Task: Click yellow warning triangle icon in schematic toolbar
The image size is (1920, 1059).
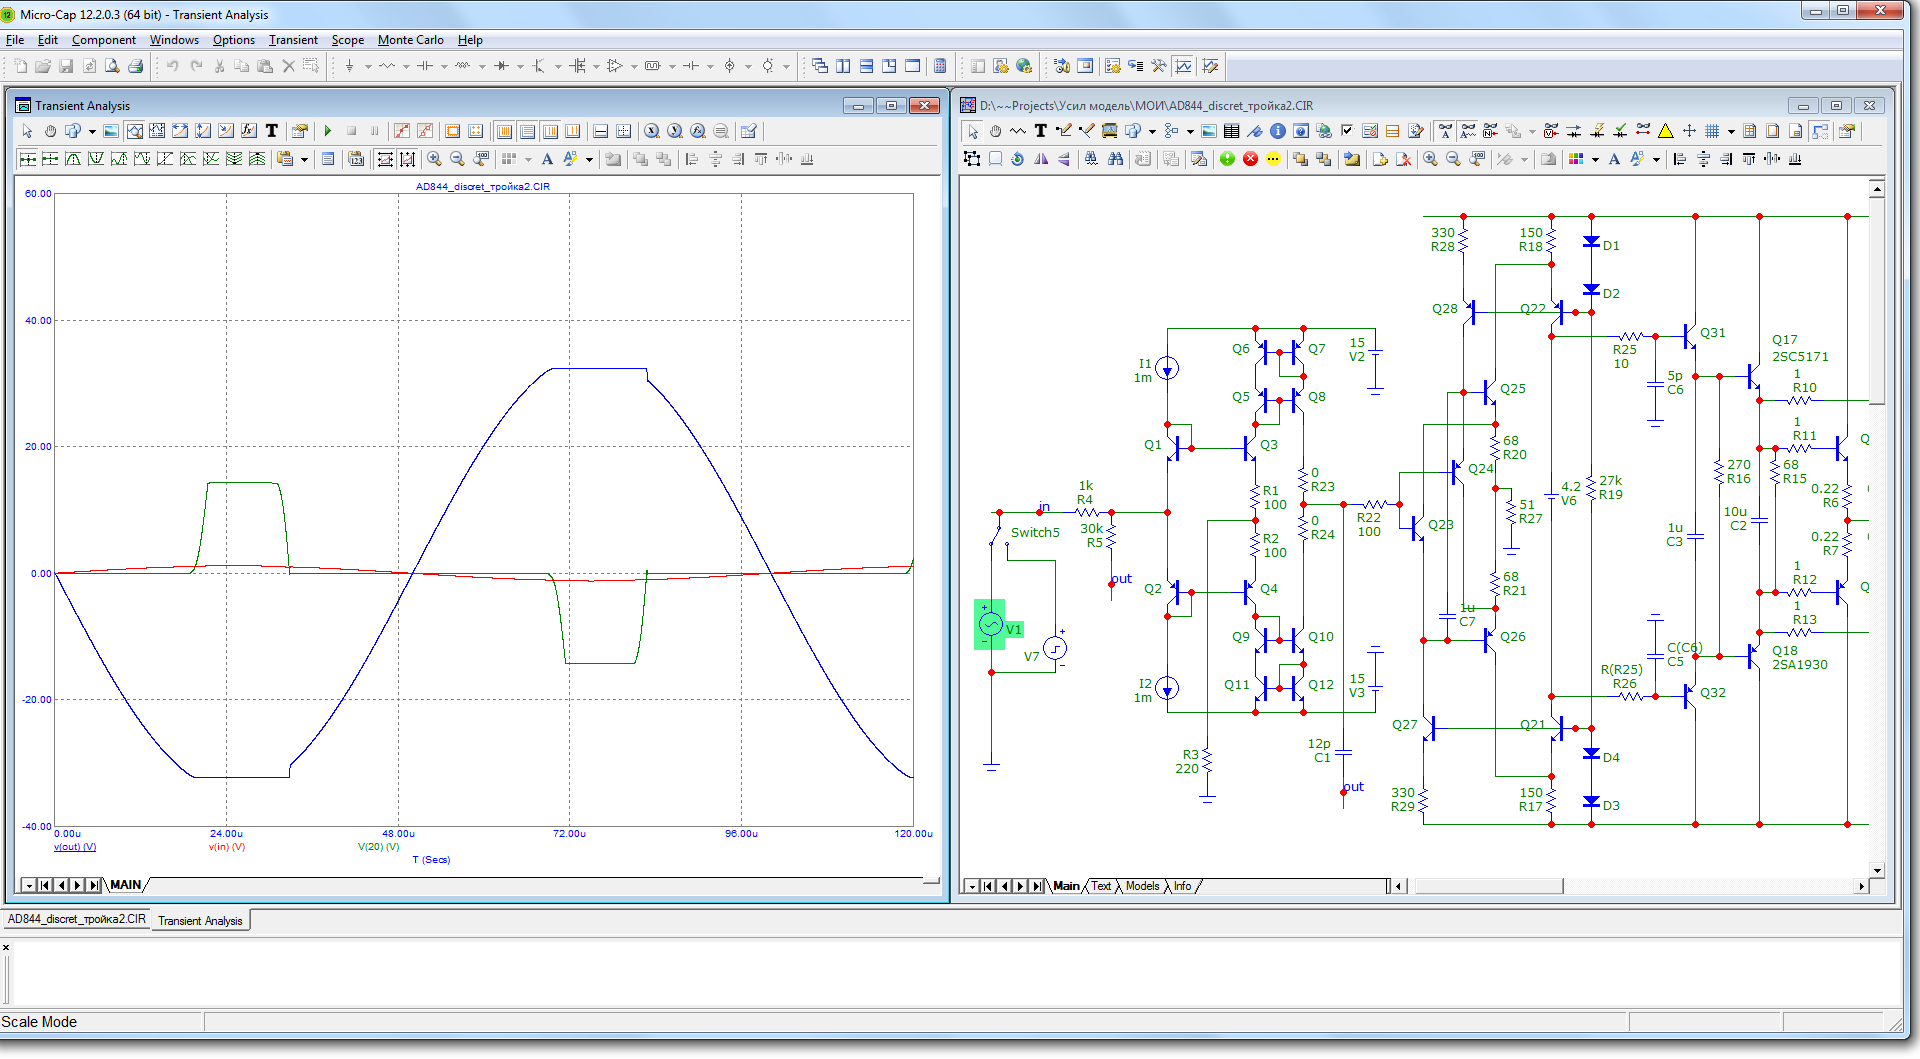Action: coord(1666,131)
